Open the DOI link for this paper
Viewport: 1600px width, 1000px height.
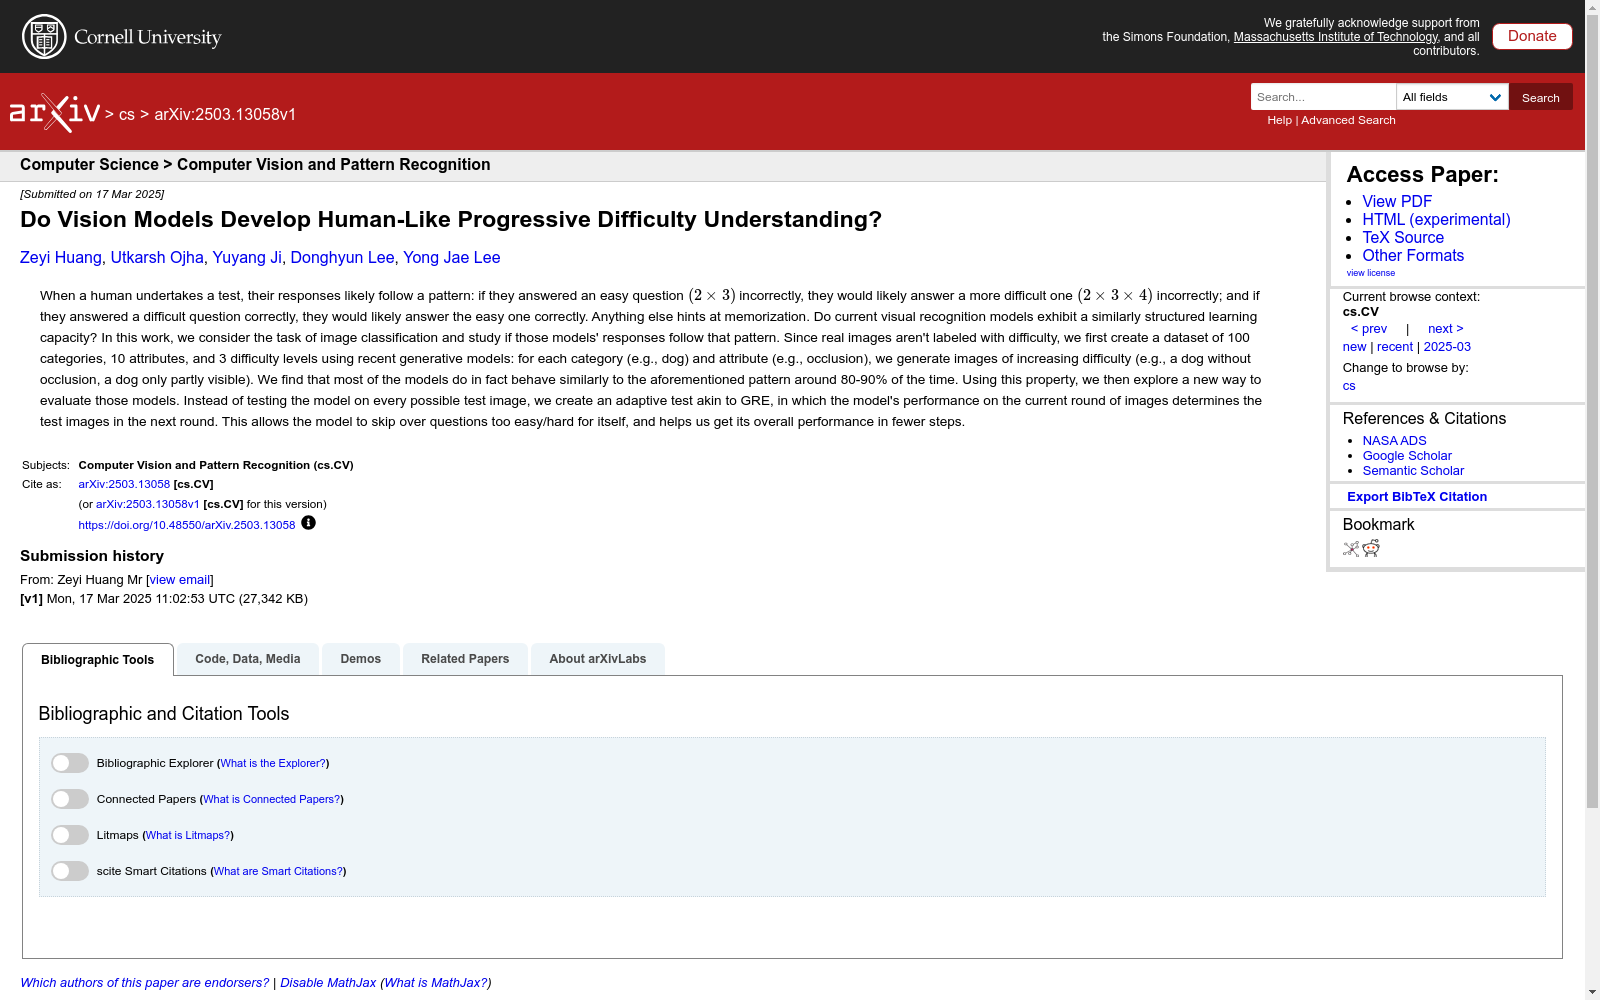(187, 525)
